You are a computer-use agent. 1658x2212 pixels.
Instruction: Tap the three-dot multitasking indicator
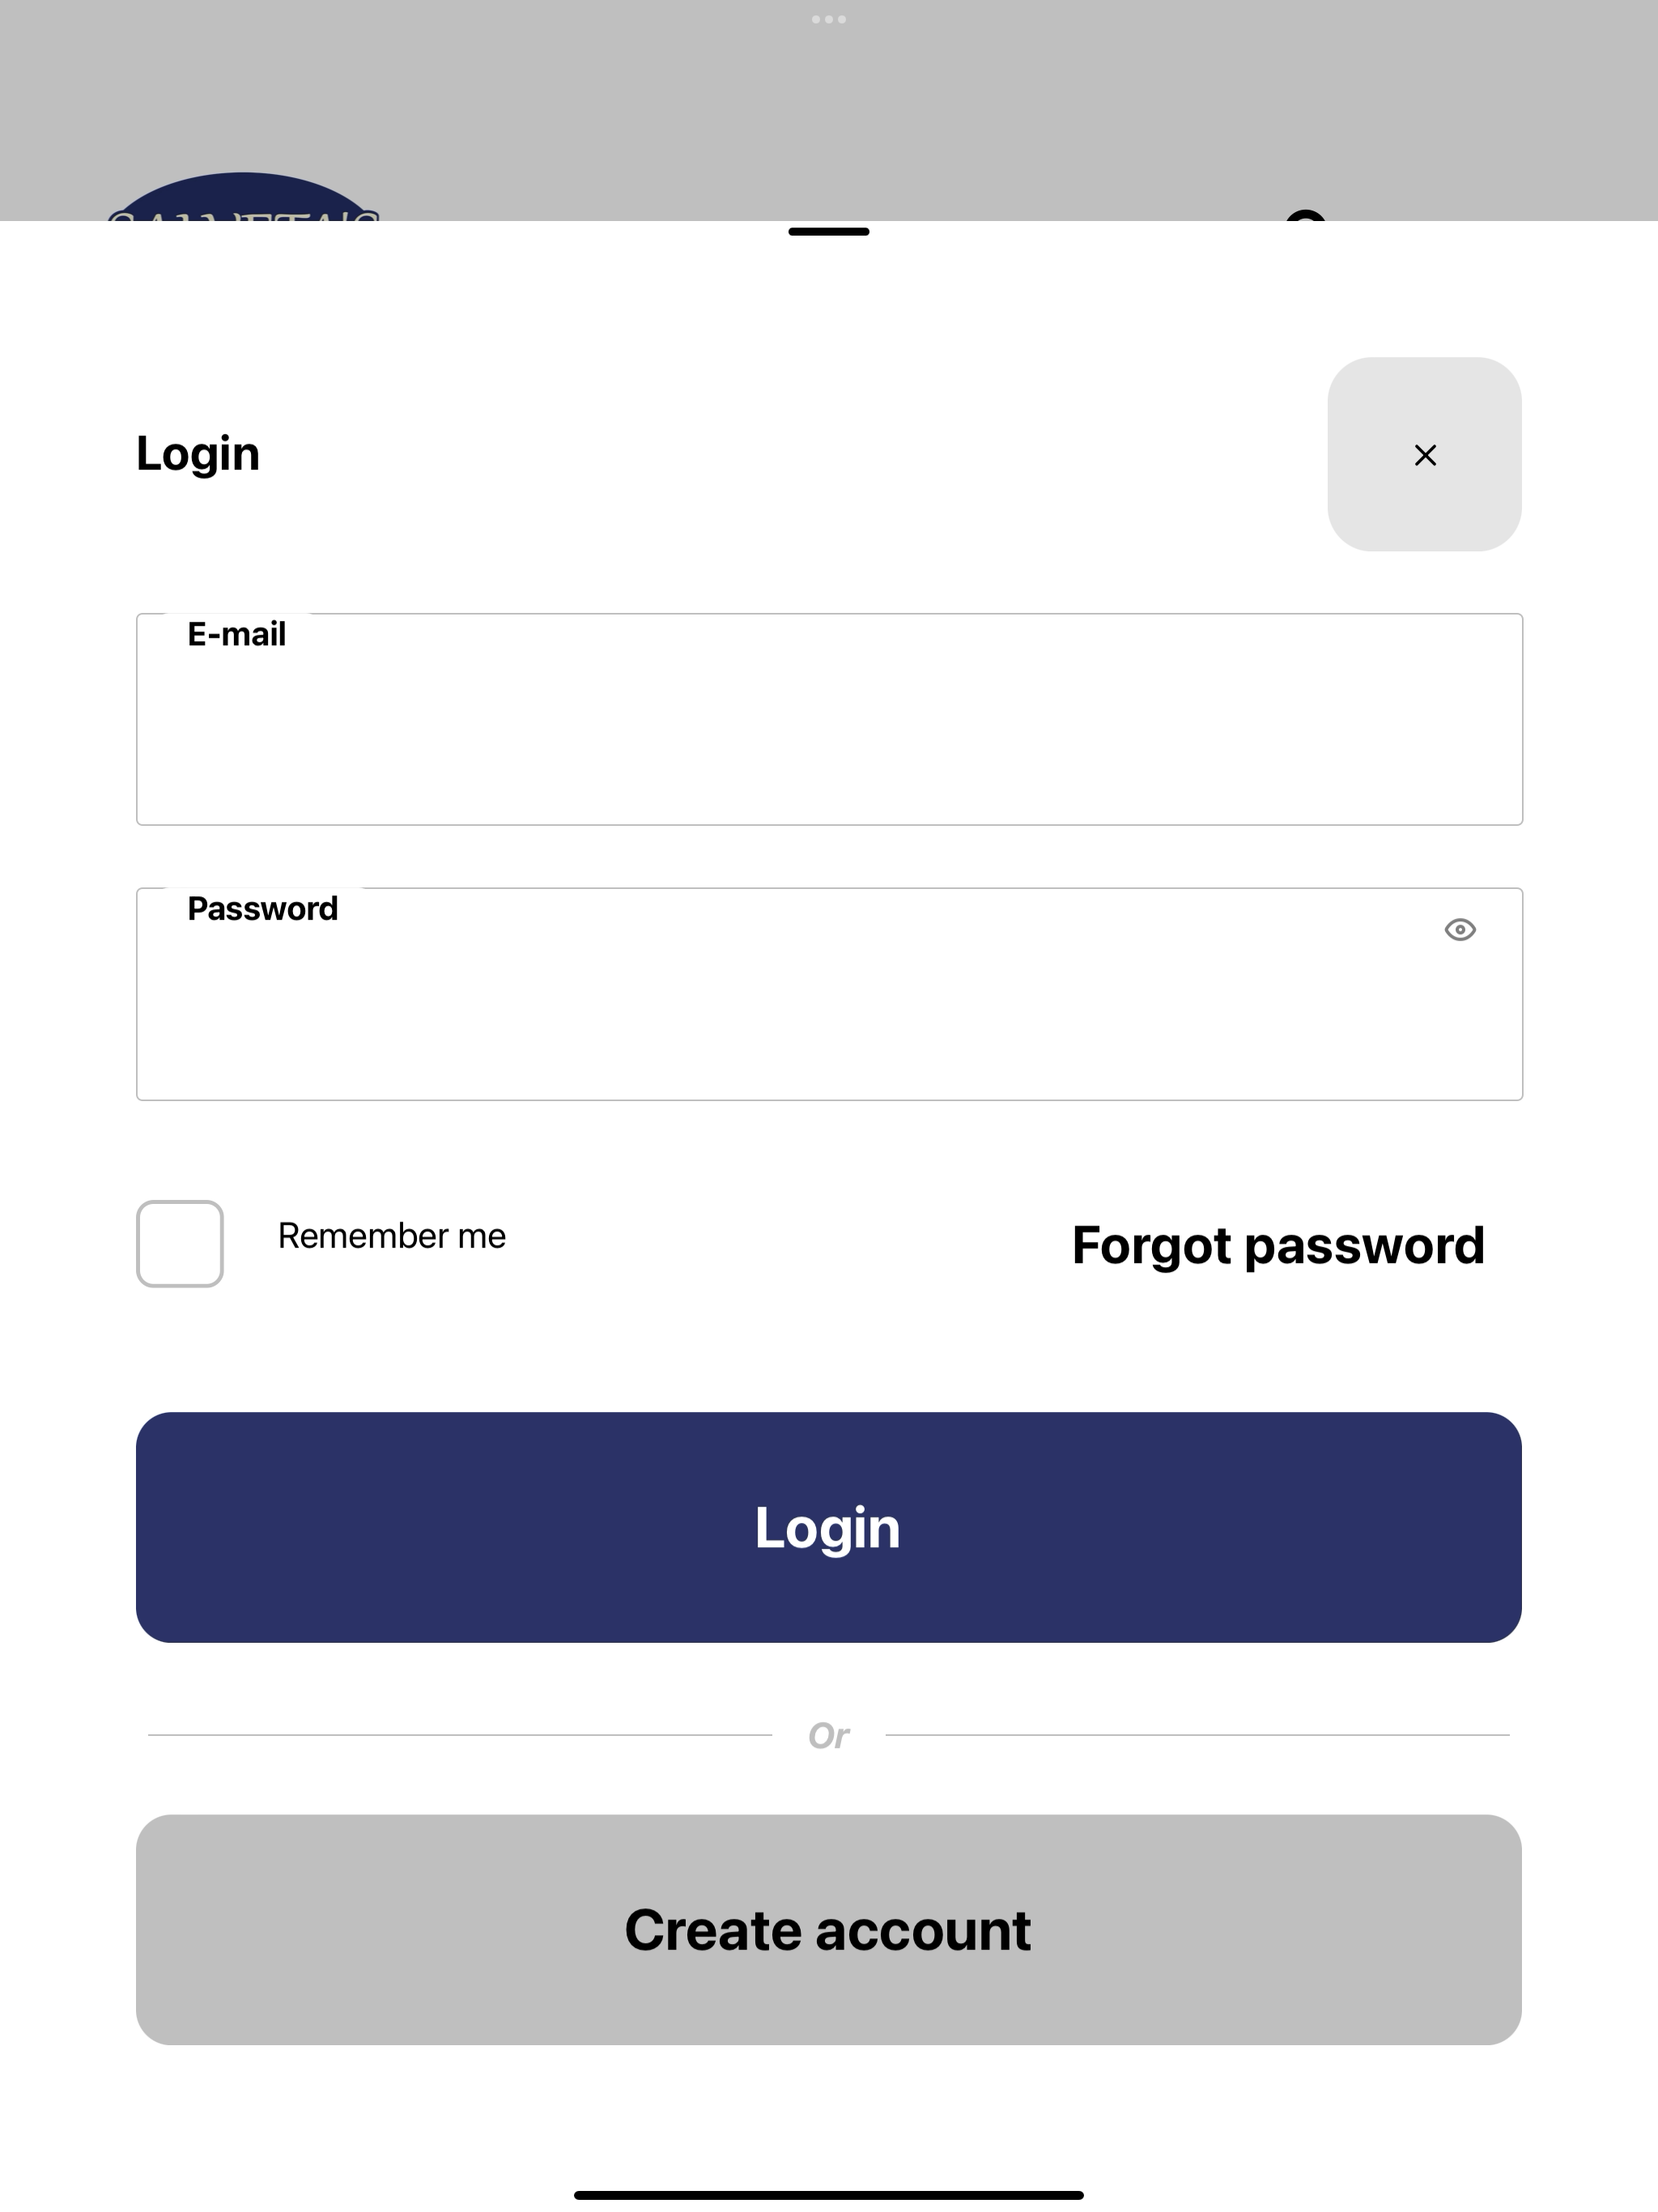[x=829, y=19]
